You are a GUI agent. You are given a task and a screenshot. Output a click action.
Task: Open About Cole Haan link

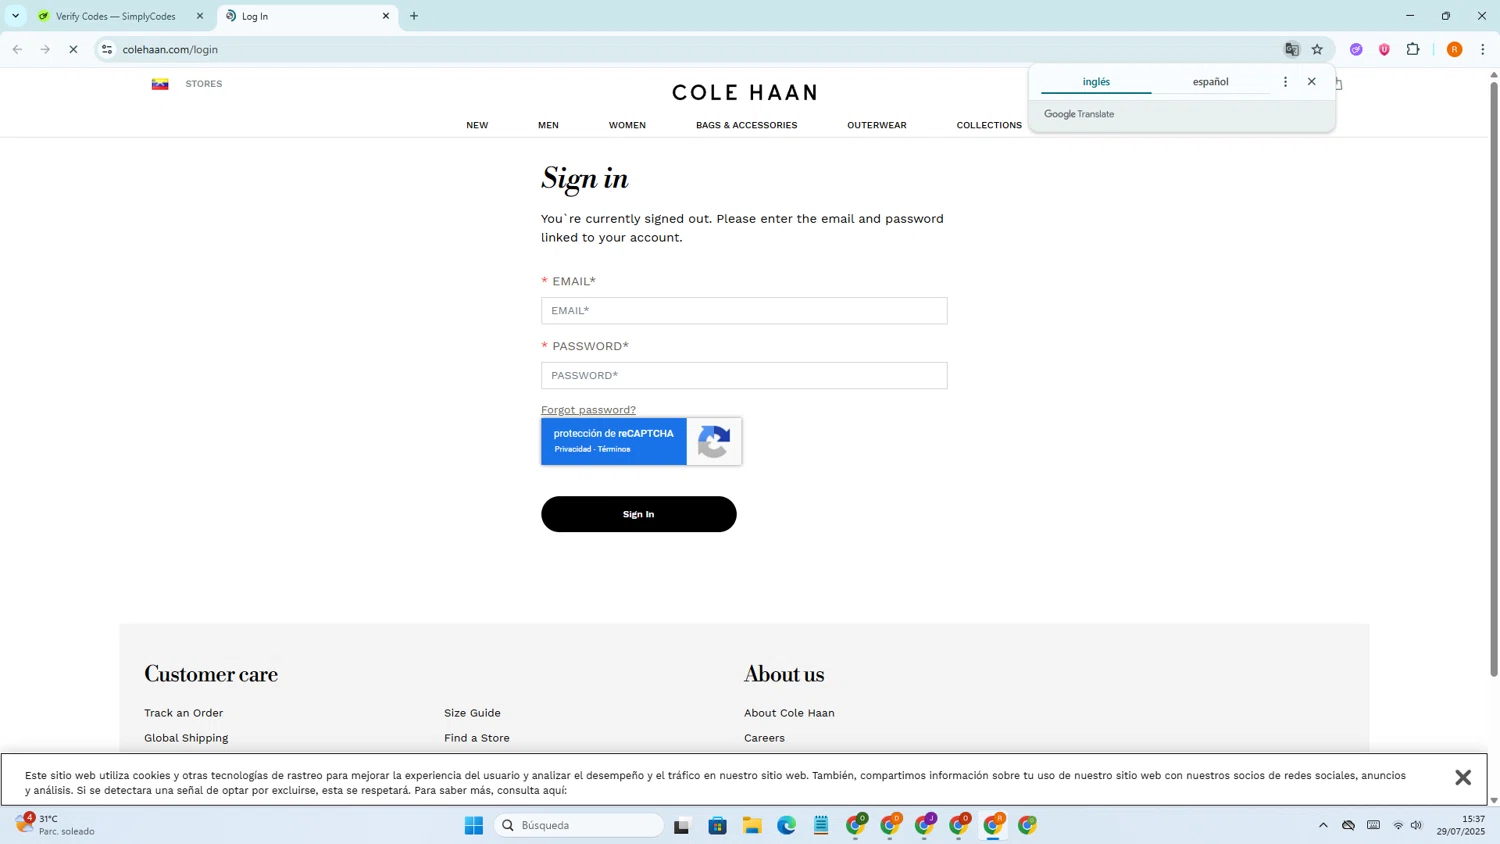point(789,713)
